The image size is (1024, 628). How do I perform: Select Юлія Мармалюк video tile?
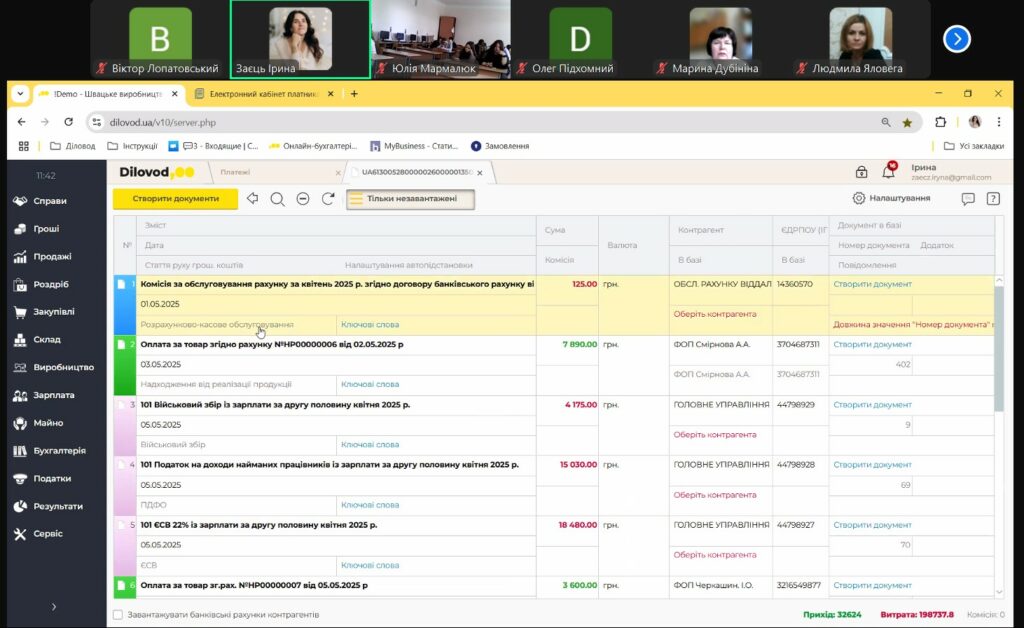click(x=441, y=39)
